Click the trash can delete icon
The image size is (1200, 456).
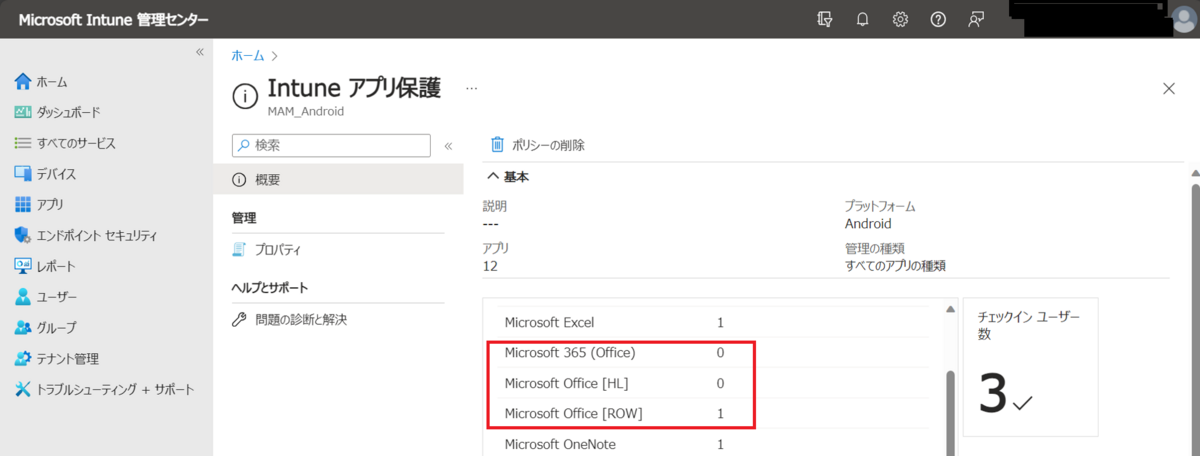pos(497,145)
